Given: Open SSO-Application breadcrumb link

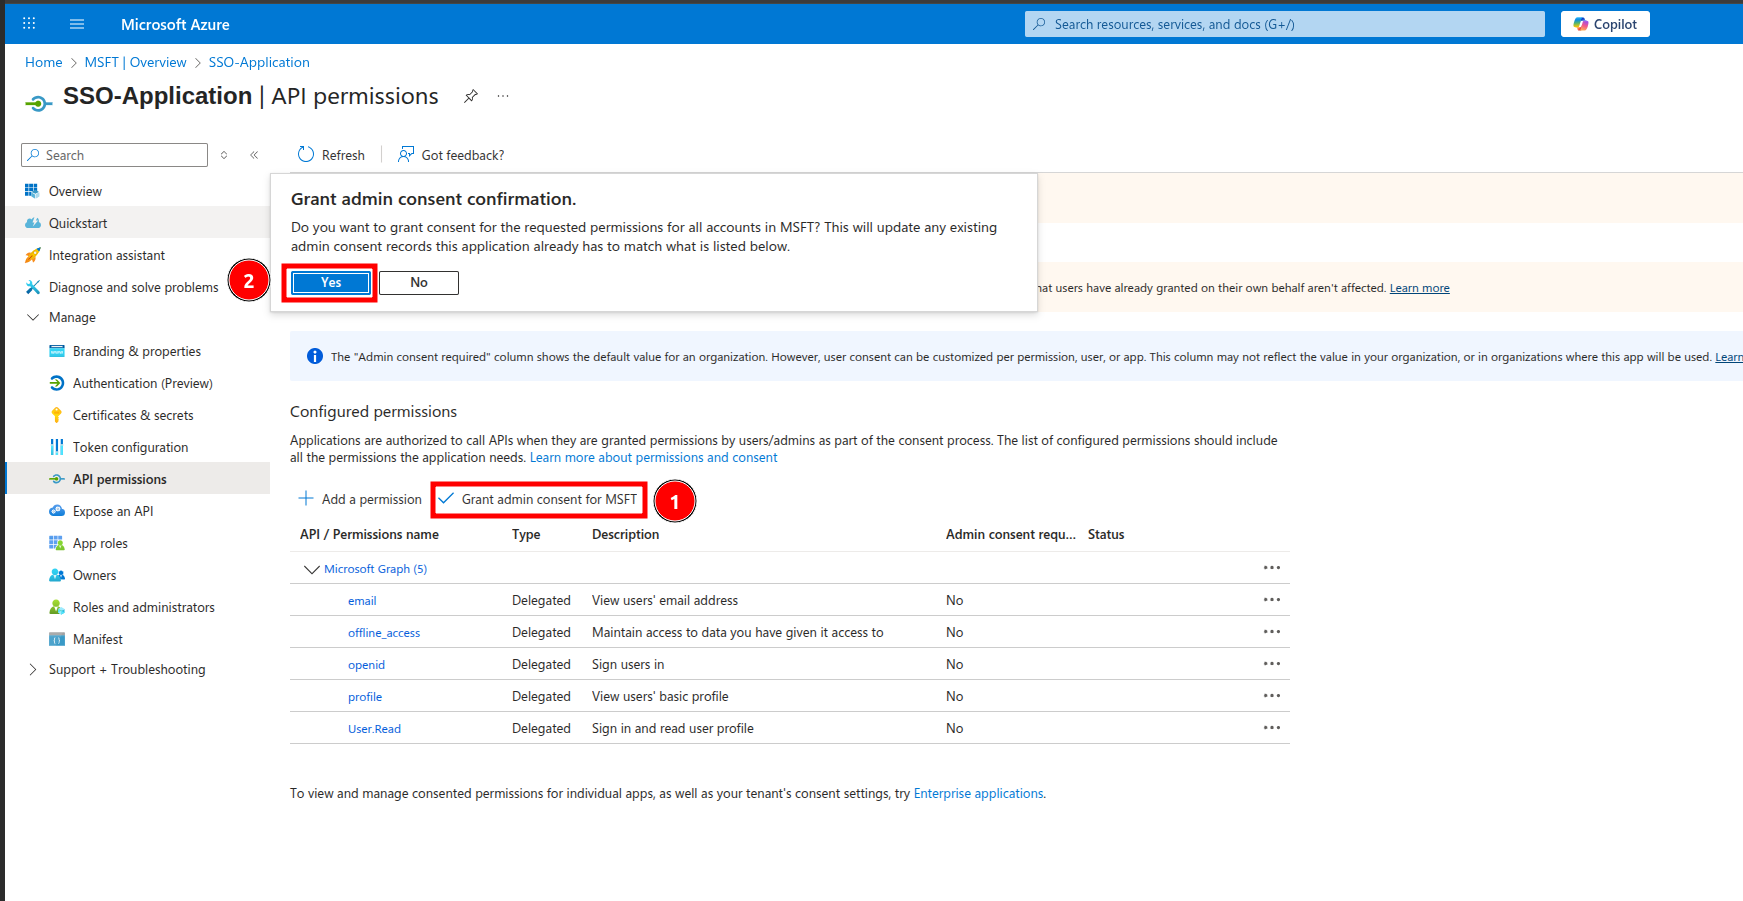Looking at the screenshot, I should tap(259, 62).
